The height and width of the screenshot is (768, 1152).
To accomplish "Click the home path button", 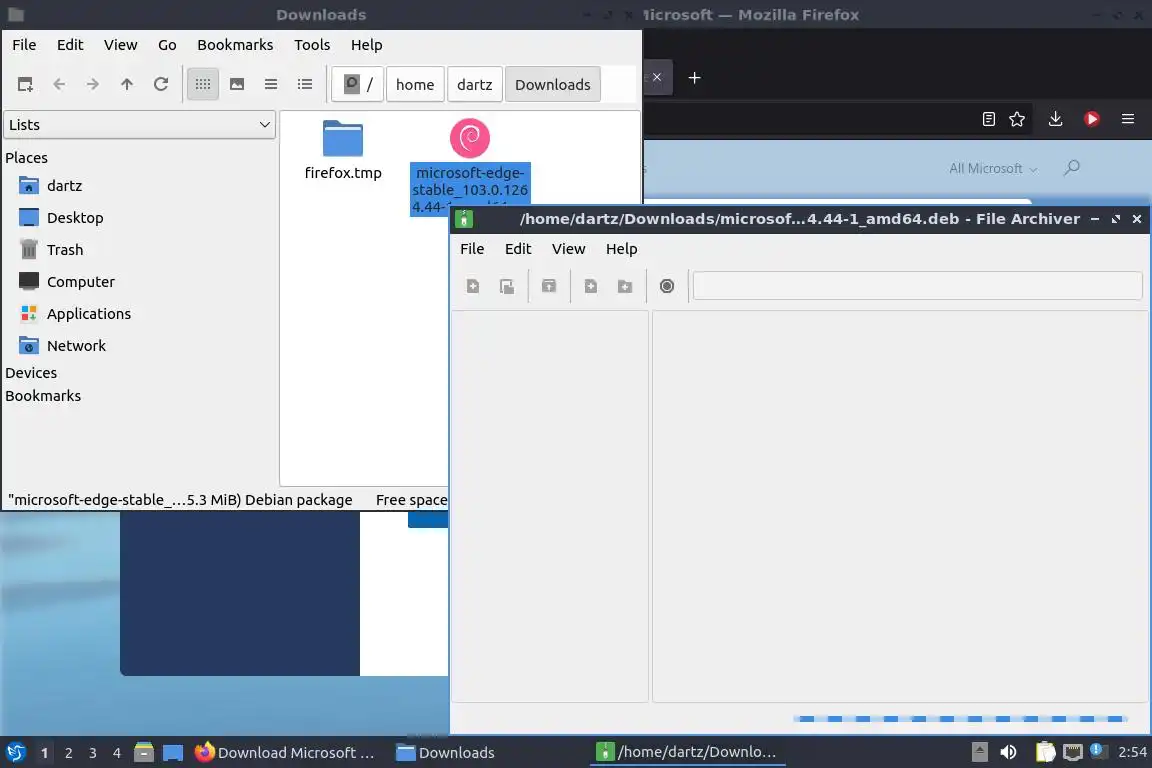I will [x=415, y=85].
